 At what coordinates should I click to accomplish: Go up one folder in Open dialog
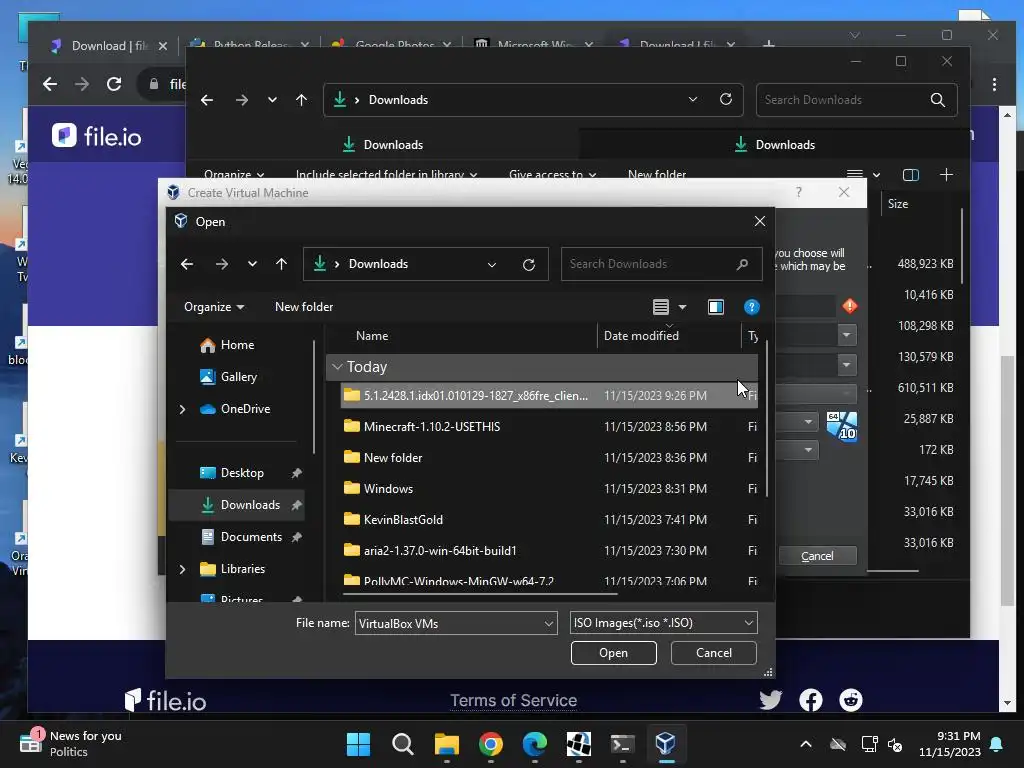click(281, 264)
